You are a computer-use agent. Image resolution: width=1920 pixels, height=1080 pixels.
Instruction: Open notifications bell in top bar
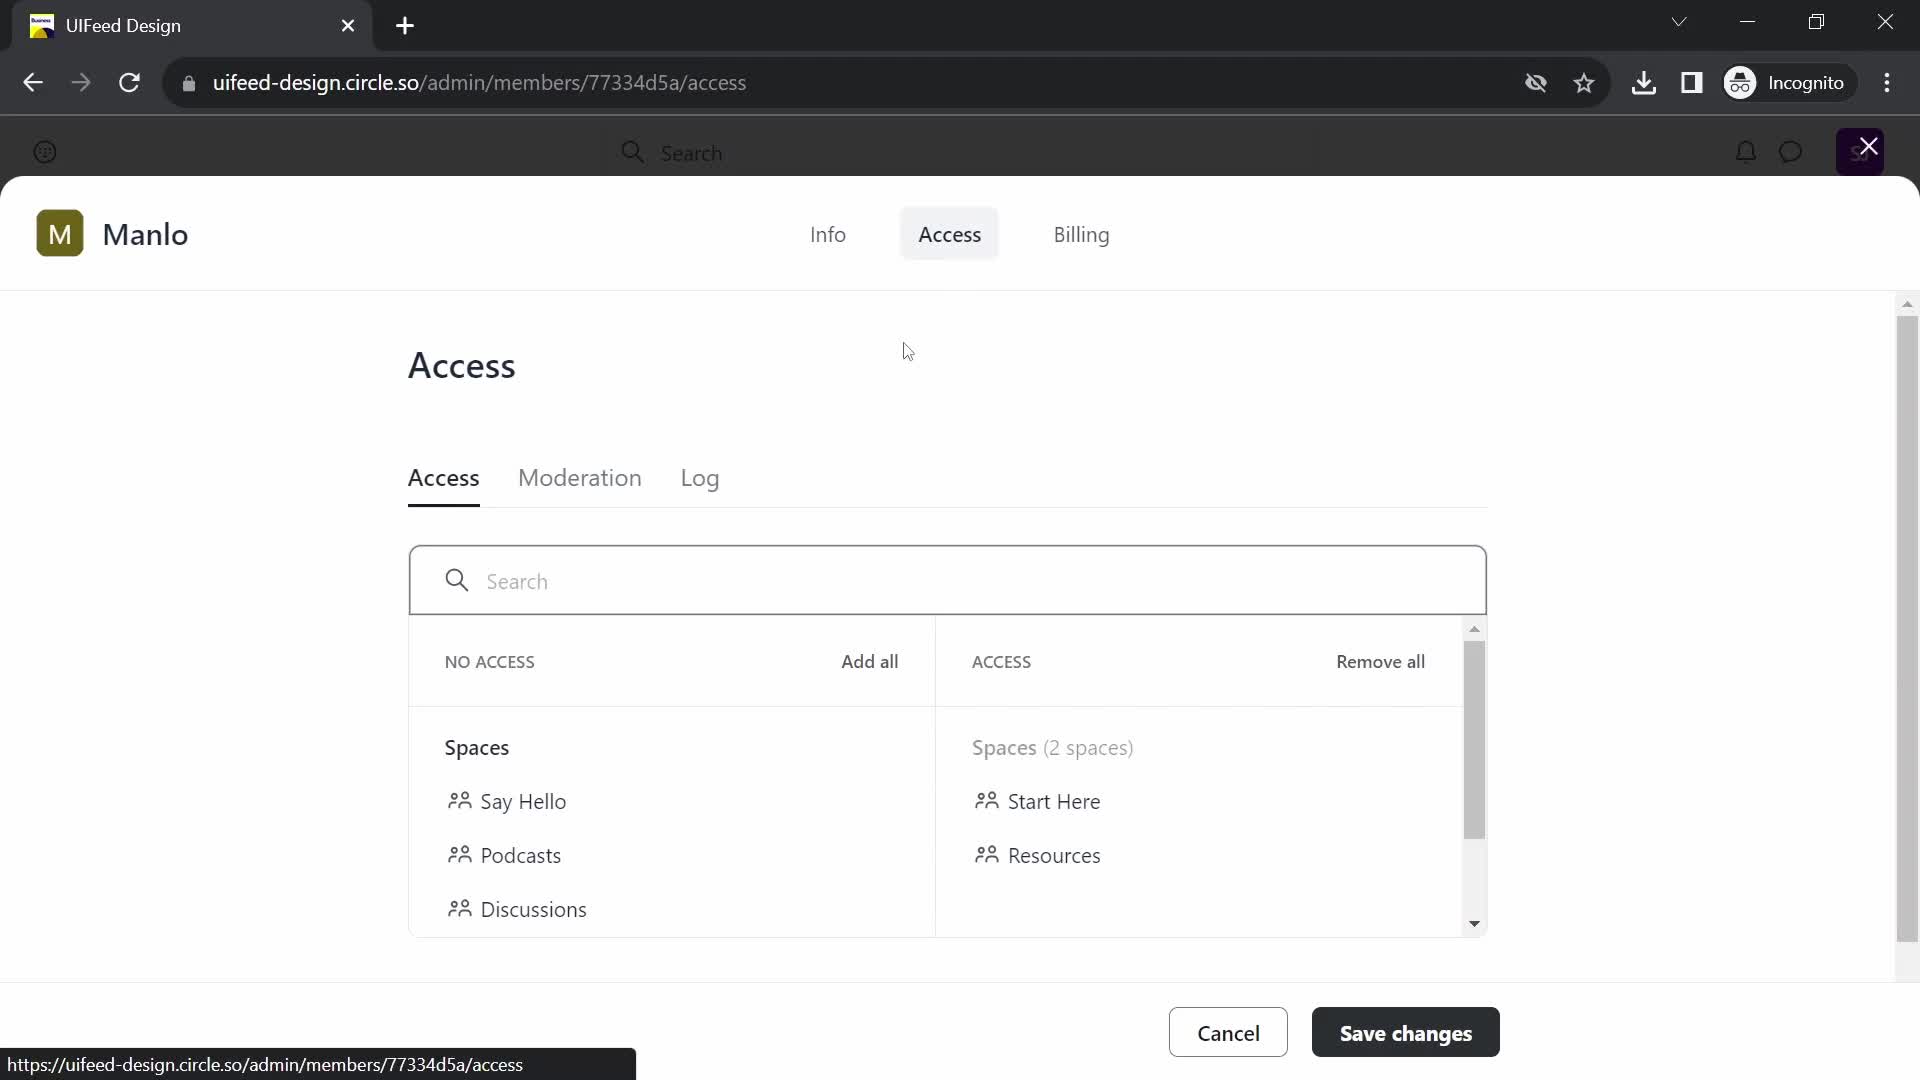(1746, 152)
